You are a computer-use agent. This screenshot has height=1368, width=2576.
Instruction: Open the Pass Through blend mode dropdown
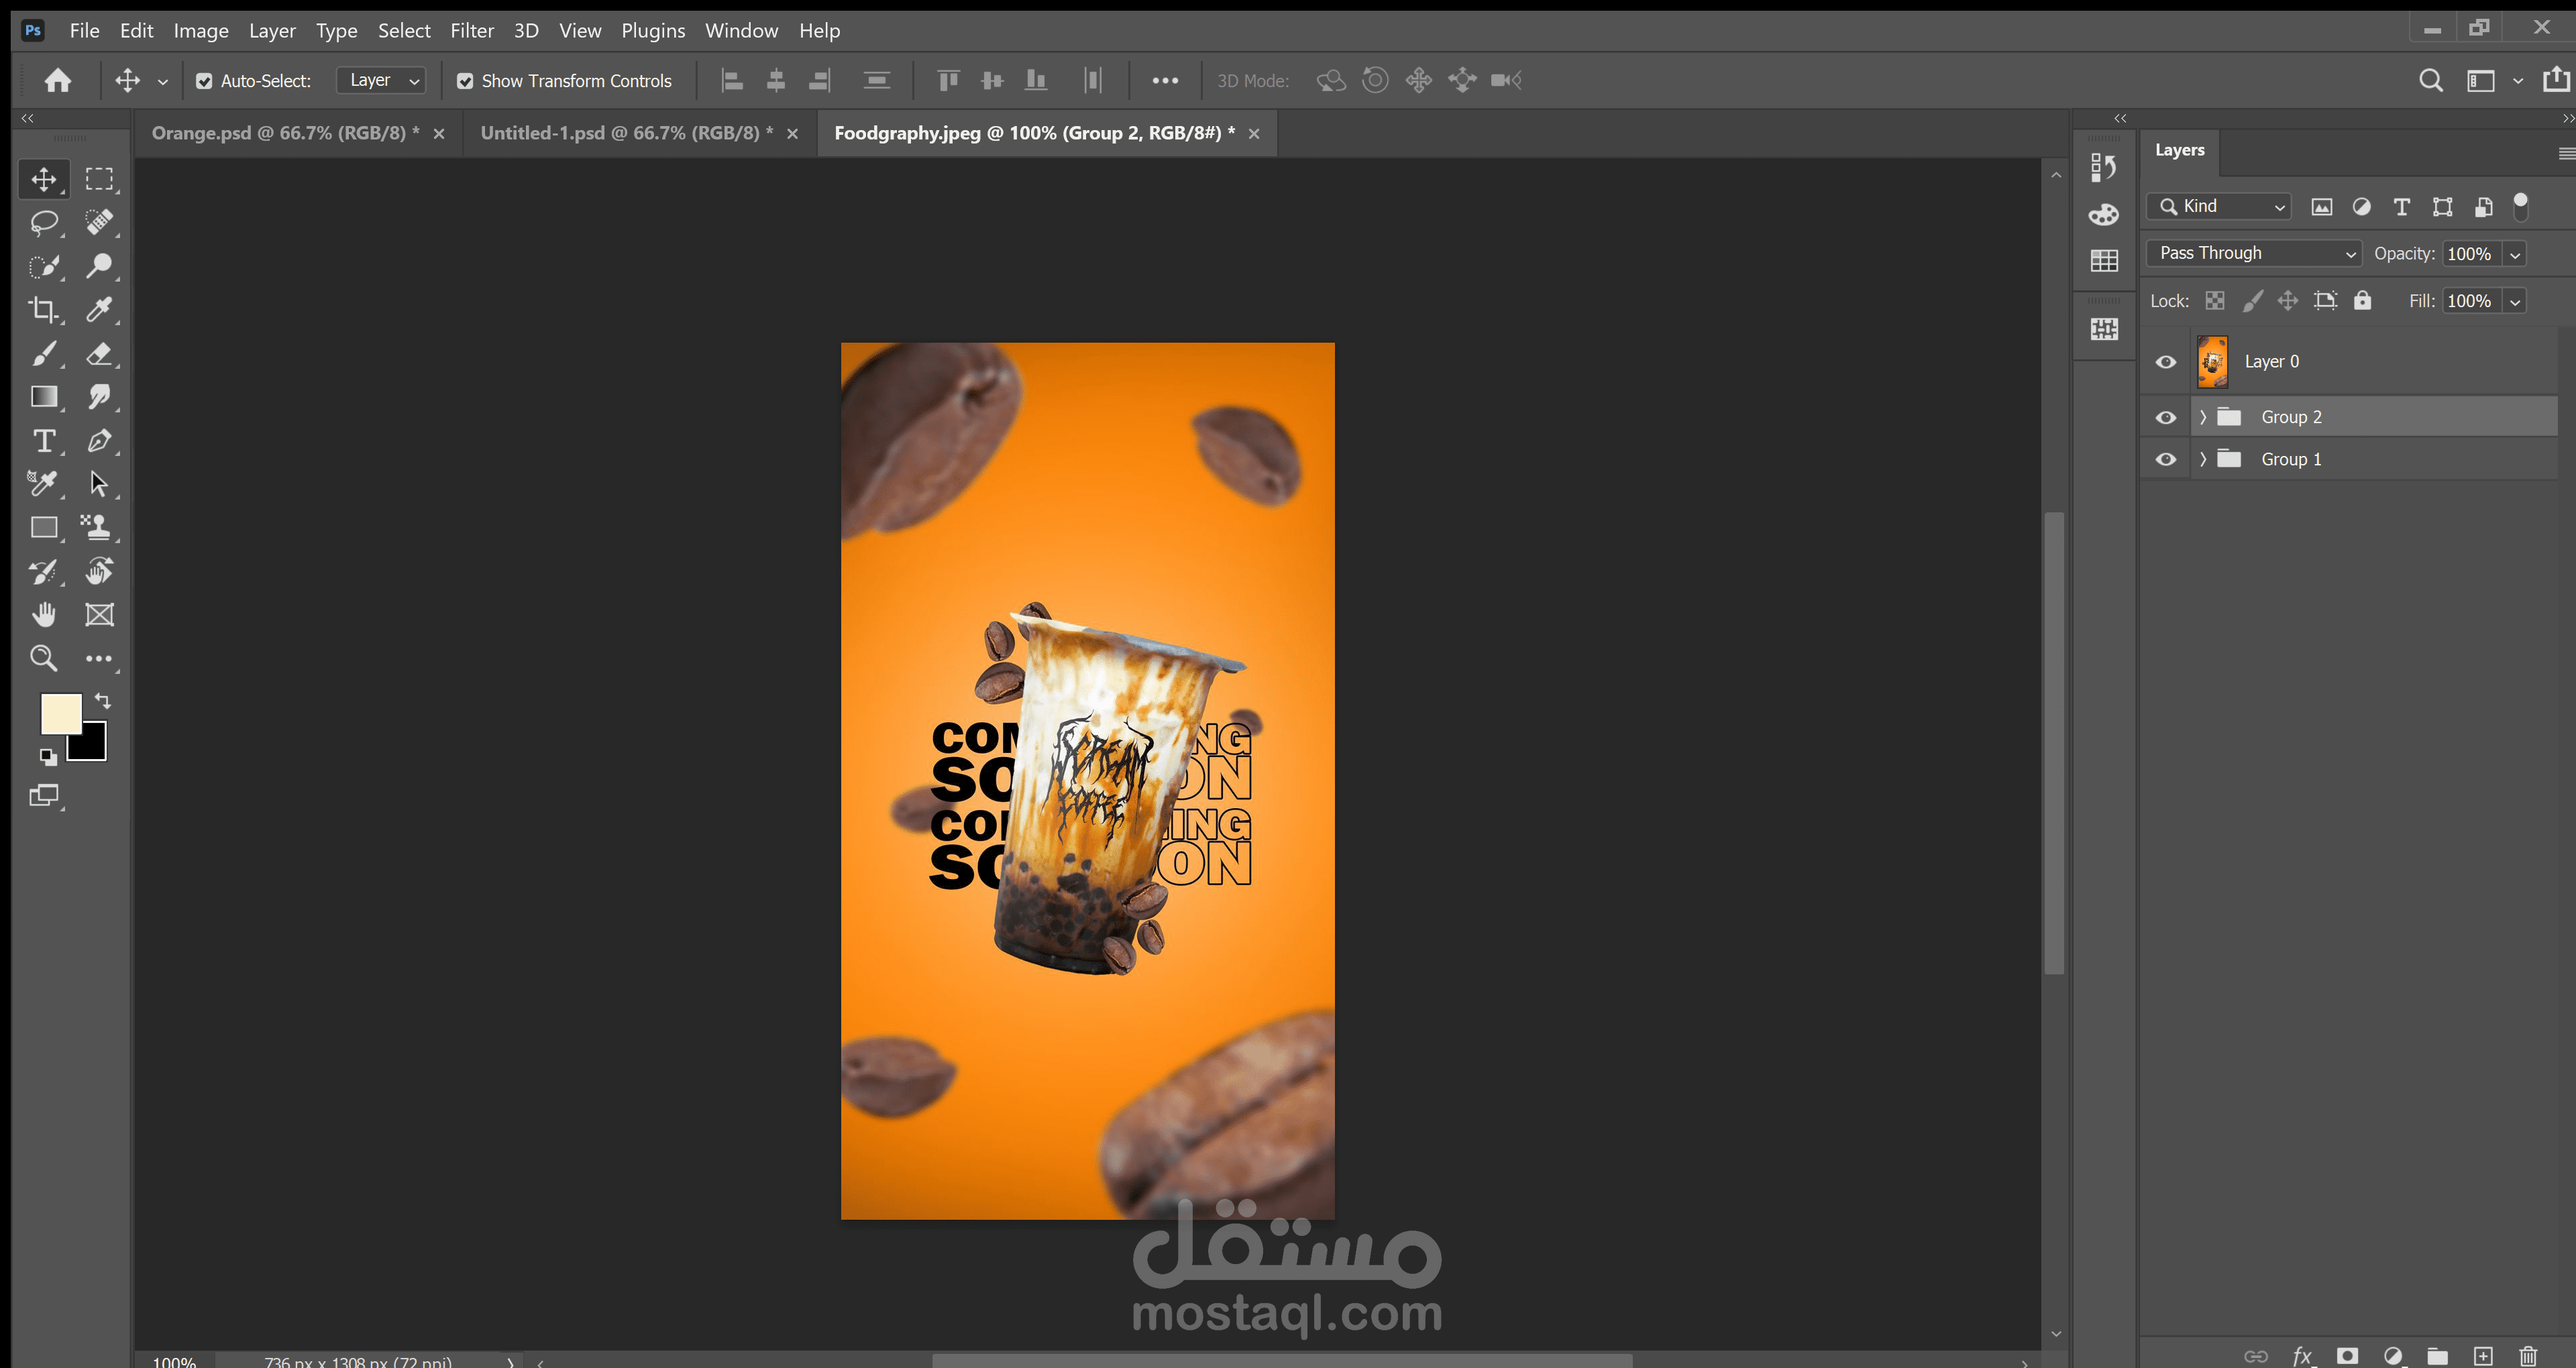coord(2254,253)
